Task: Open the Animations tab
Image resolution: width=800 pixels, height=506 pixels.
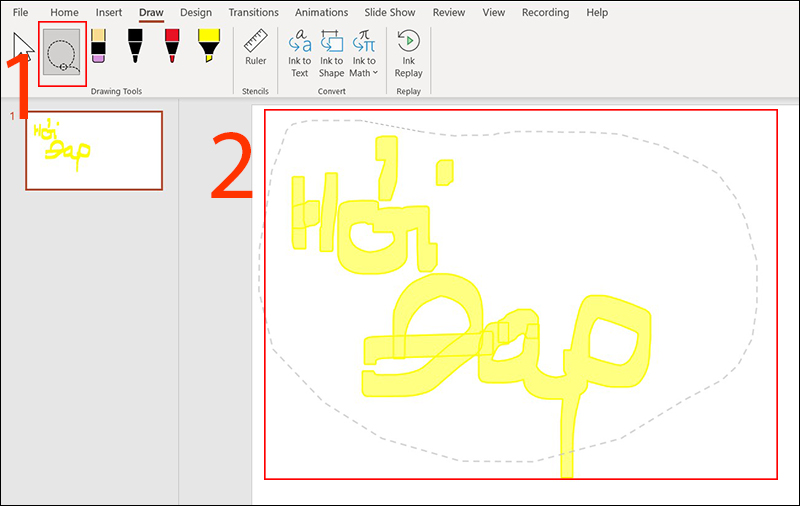Action: 322,13
